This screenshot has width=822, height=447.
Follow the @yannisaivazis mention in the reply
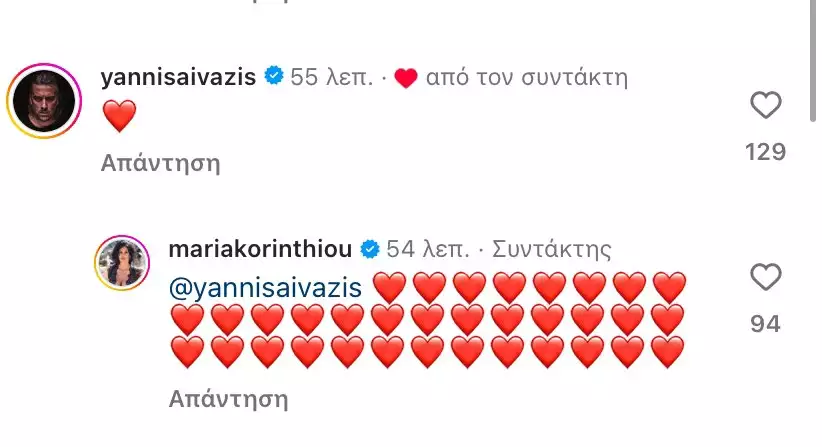[x=265, y=288]
